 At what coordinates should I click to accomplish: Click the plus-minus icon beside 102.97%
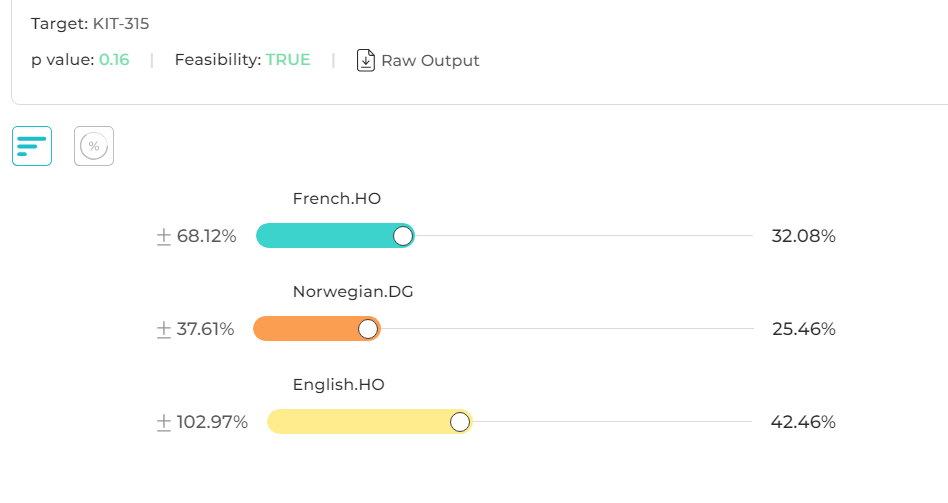tap(164, 422)
